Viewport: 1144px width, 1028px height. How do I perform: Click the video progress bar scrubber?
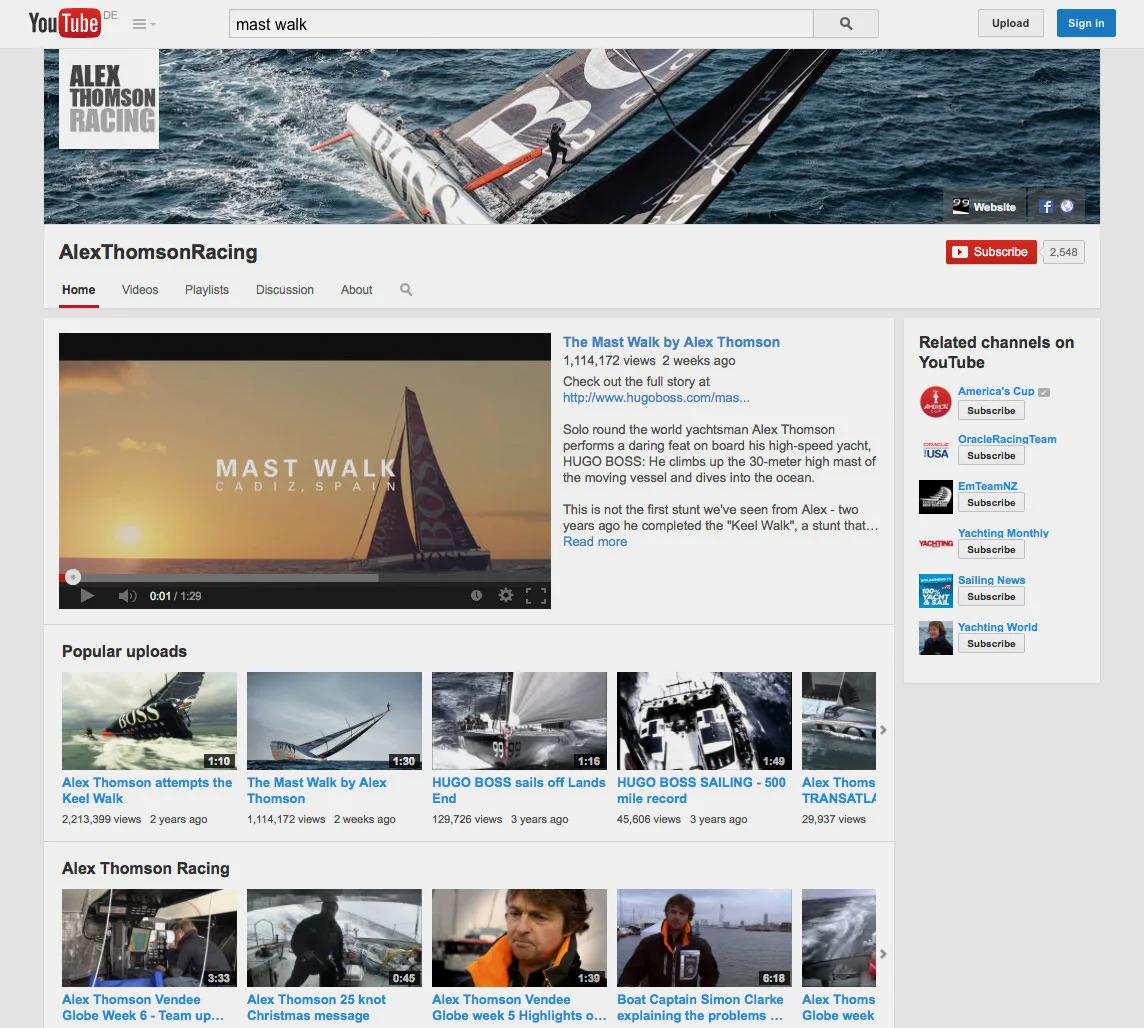coord(72,577)
